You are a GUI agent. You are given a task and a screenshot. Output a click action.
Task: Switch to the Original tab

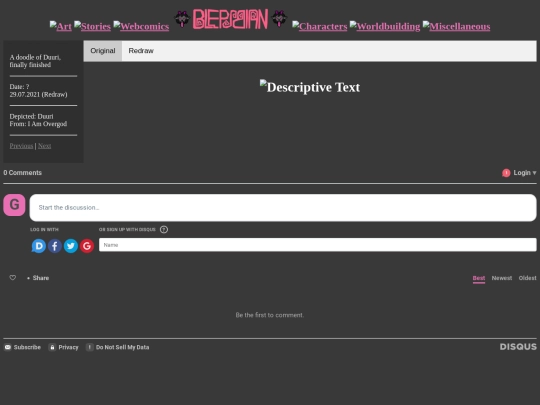point(103,51)
